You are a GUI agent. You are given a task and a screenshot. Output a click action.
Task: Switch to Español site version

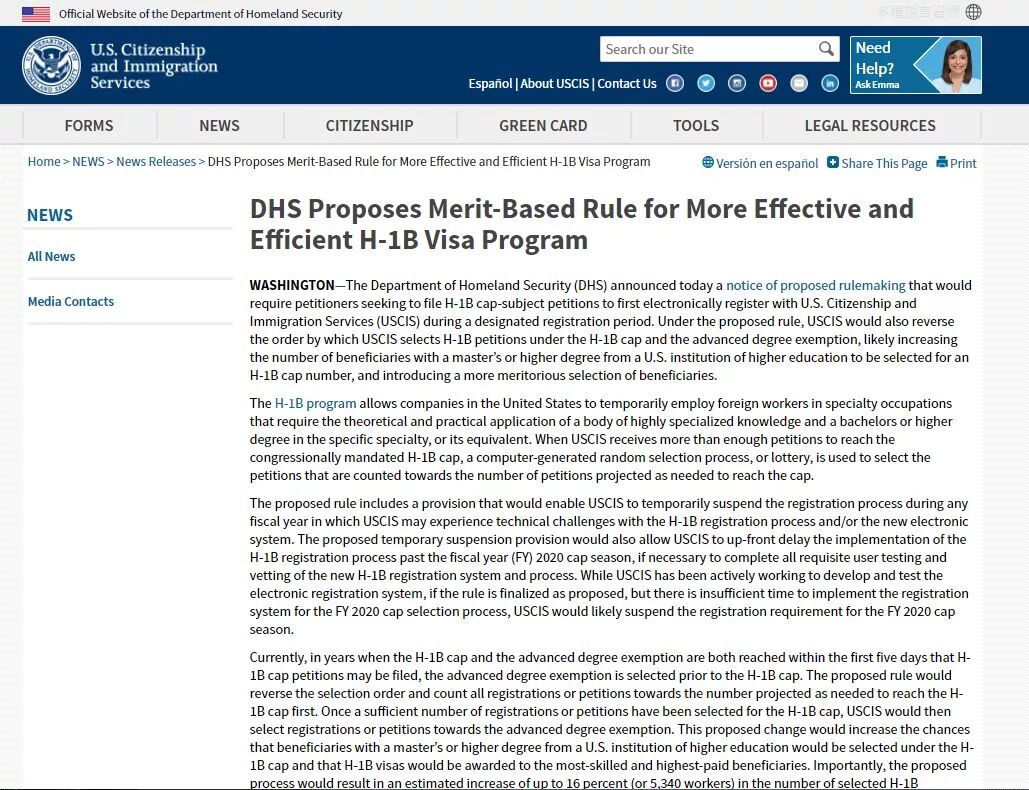(x=490, y=83)
